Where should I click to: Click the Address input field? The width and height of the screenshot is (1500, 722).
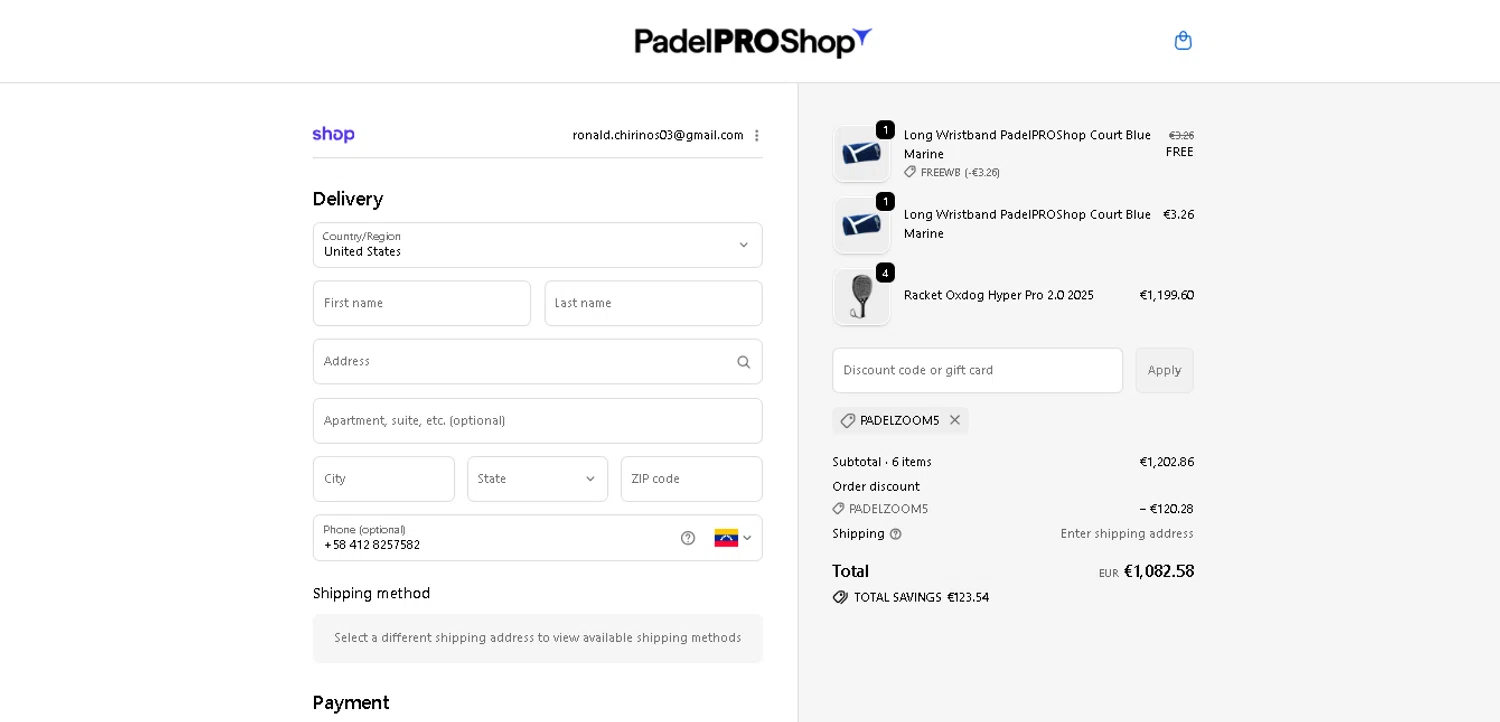(537, 361)
